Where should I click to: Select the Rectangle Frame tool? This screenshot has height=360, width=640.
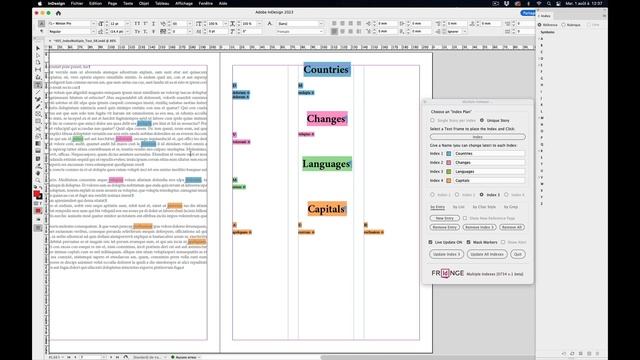click(38, 114)
